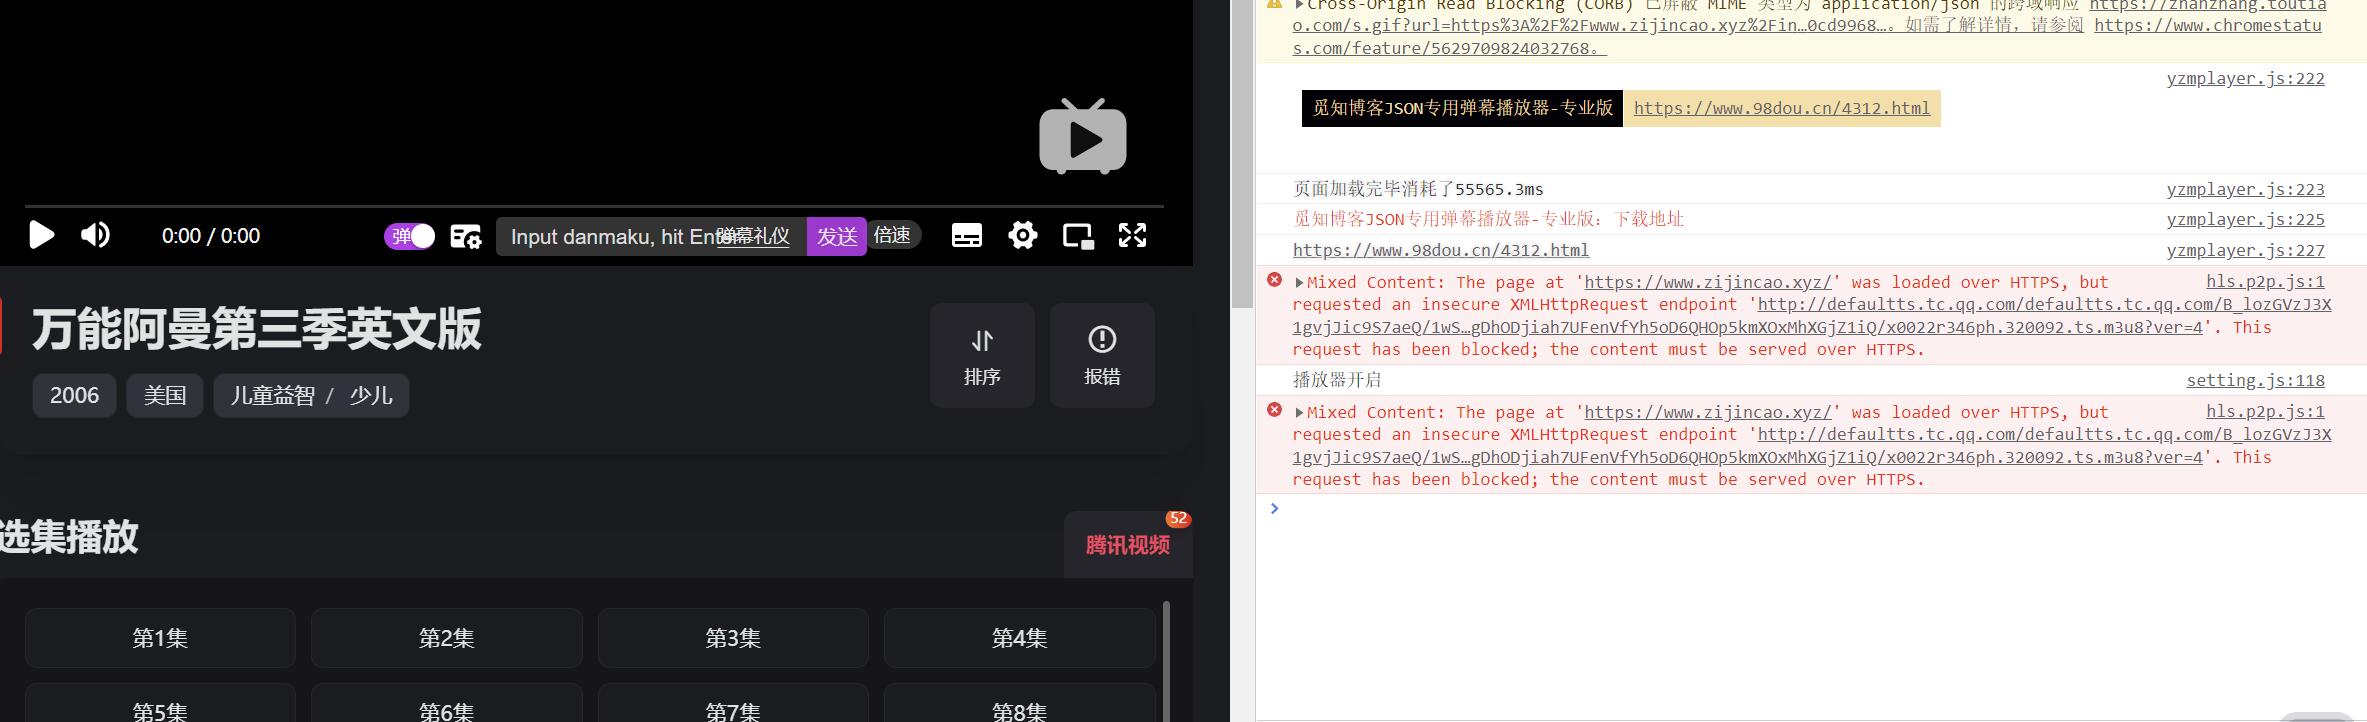The width and height of the screenshot is (2367, 722).
Task: Select the 腾讯视频 source tab
Action: pos(1127,545)
